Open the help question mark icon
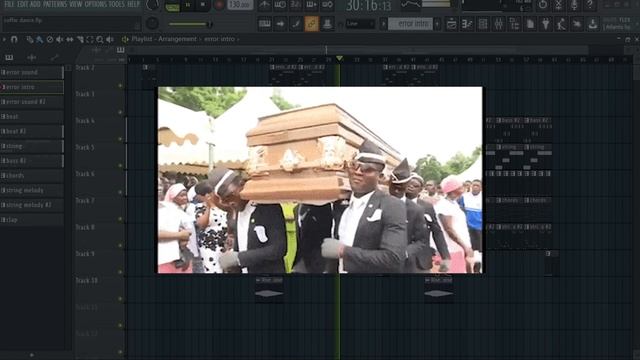 (590, 5)
